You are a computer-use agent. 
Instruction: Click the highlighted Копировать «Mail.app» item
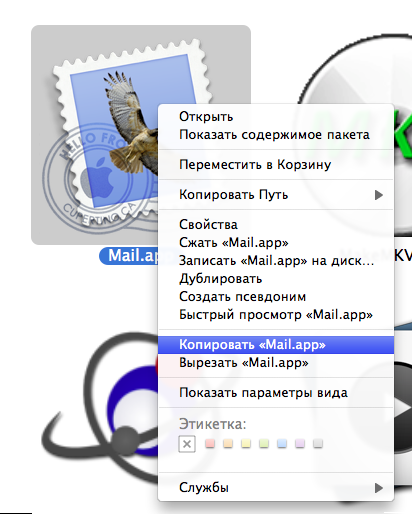coord(275,345)
